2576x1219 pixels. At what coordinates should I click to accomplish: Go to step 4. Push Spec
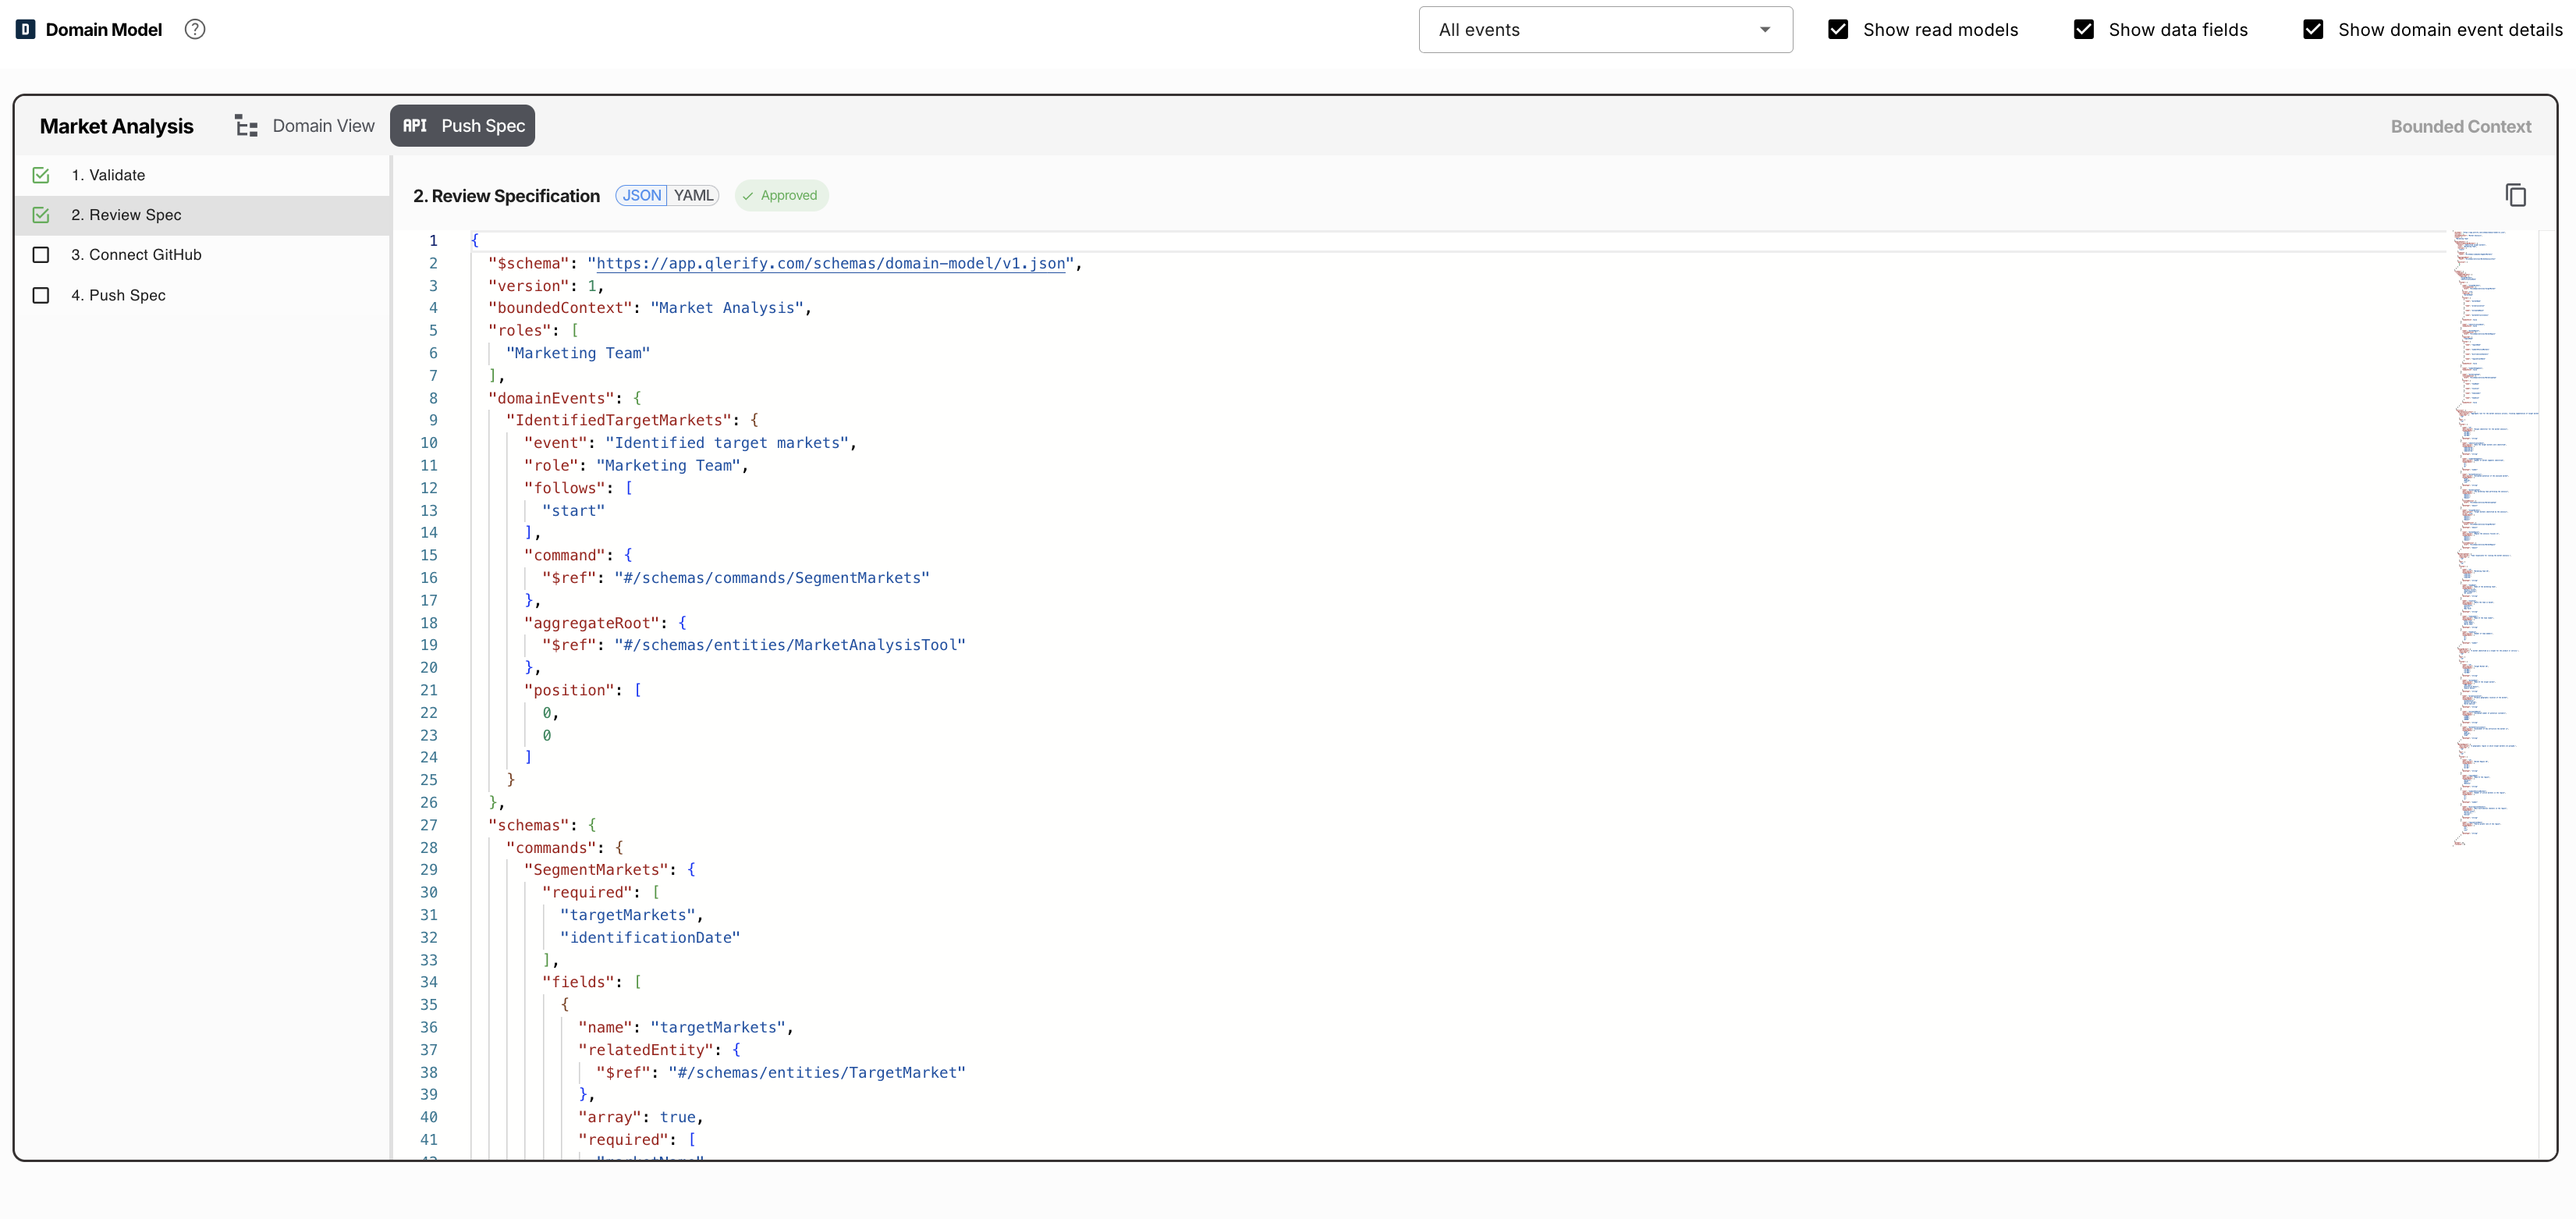click(202, 295)
